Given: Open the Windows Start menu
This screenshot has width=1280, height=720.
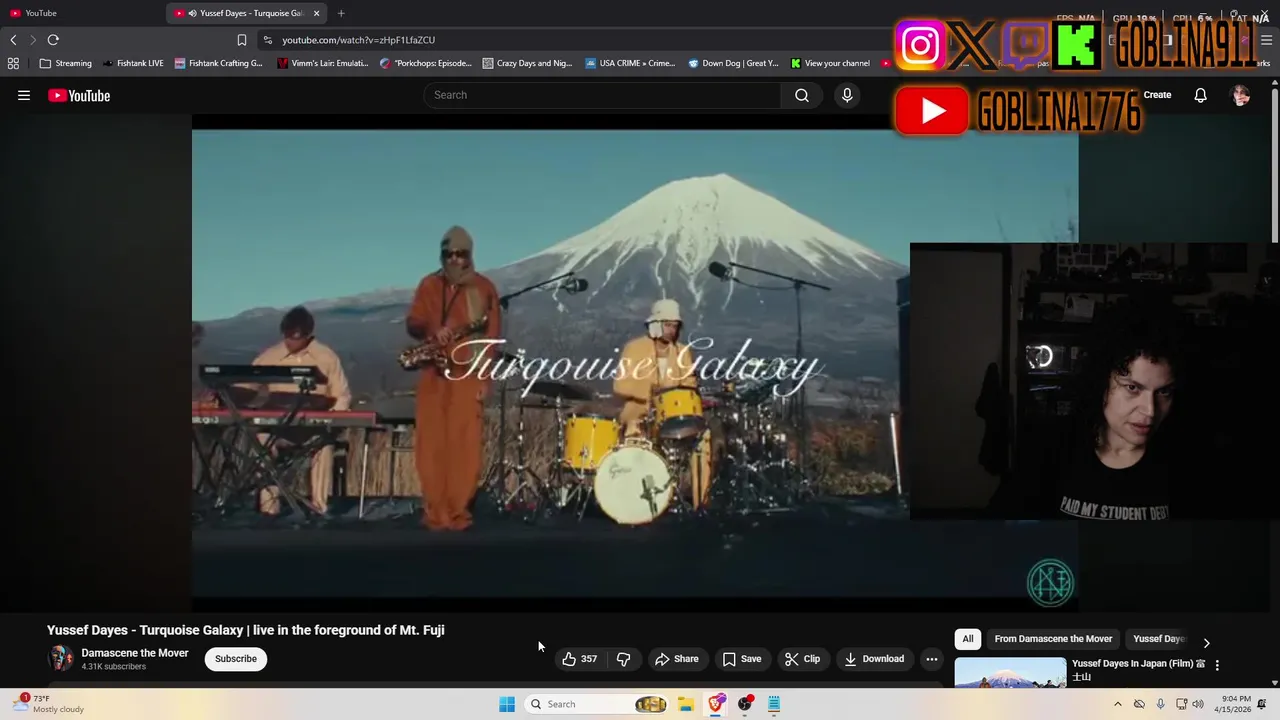Looking at the screenshot, I should coord(507,704).
